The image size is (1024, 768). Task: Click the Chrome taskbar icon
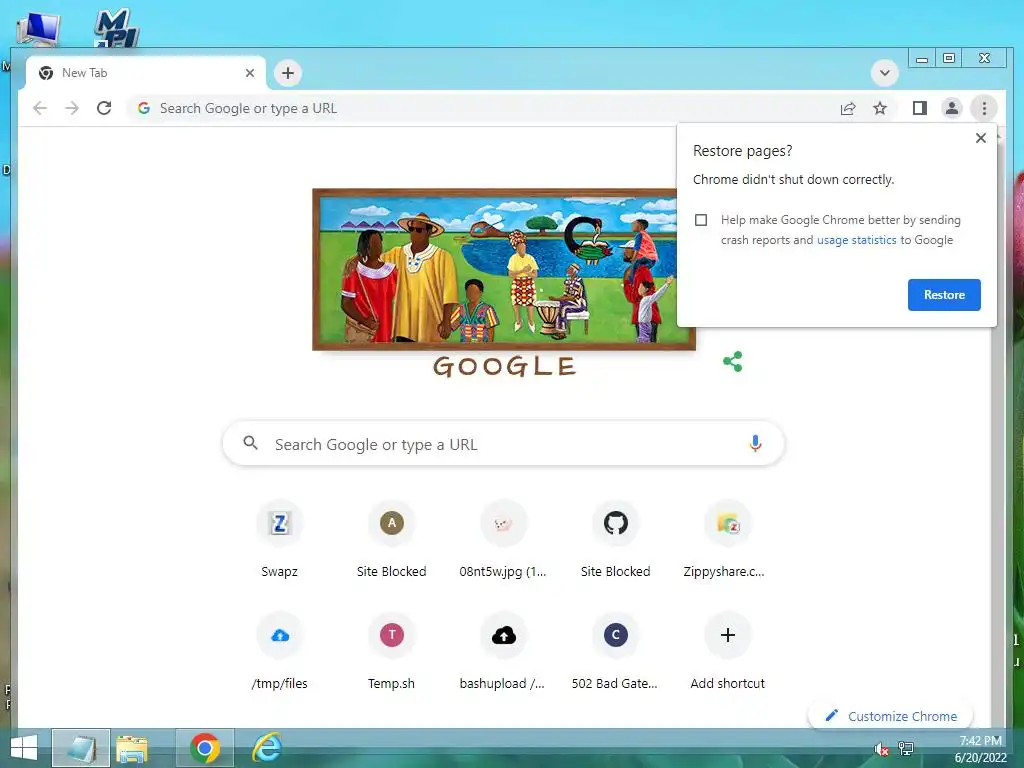[x=204, y=748]
